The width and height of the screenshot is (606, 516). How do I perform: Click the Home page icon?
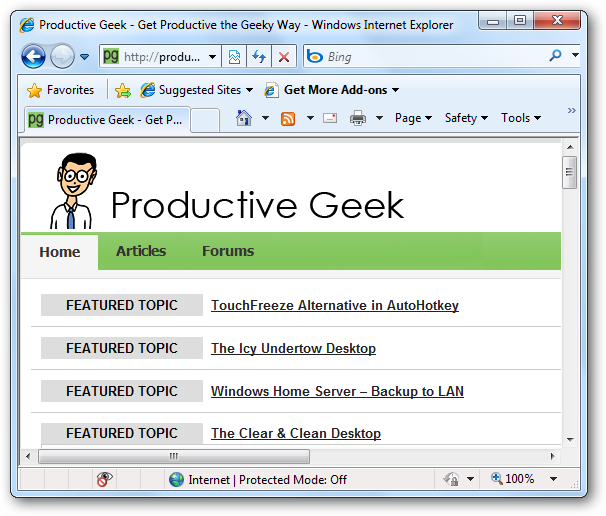pyautogui.click(x=244, y=118)
